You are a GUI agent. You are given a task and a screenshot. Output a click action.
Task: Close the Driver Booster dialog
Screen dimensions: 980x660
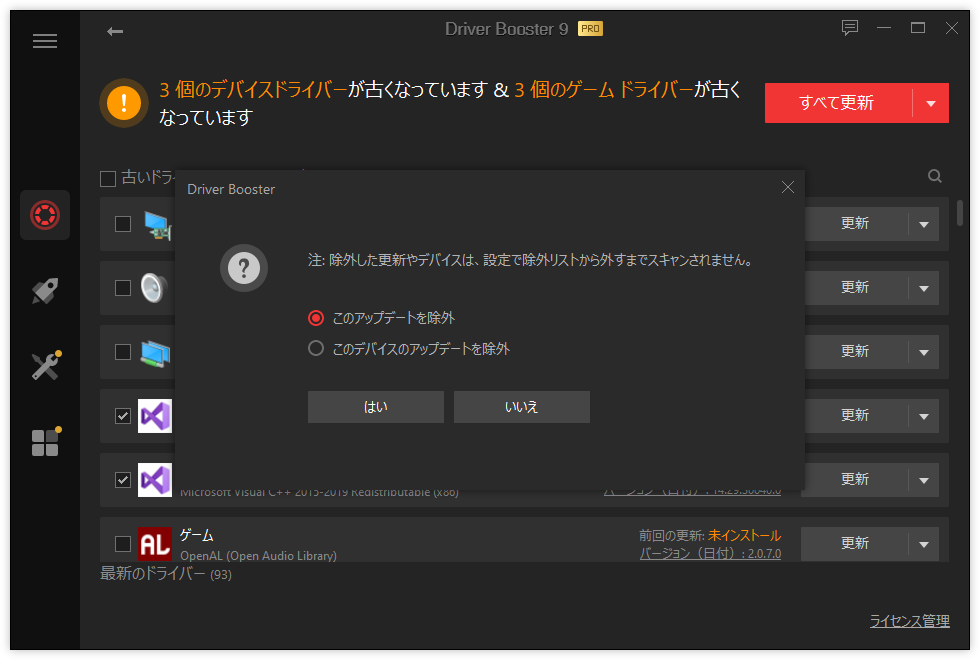tap(788, 188)
